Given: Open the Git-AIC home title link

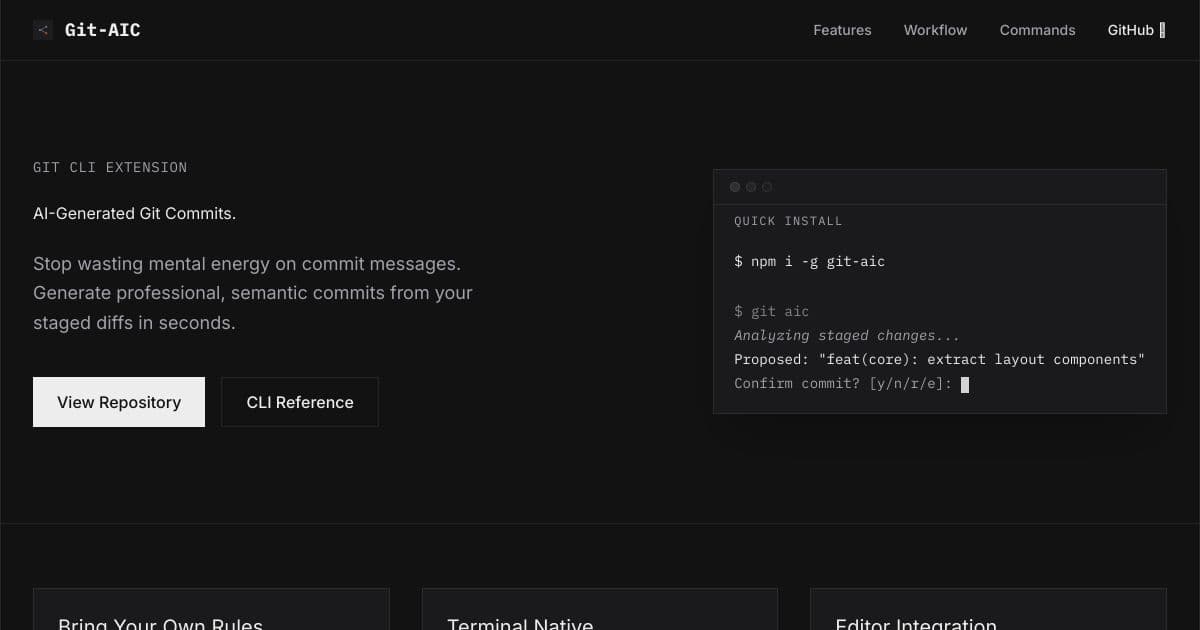Looking at the screenshot, I should [102, 30].
